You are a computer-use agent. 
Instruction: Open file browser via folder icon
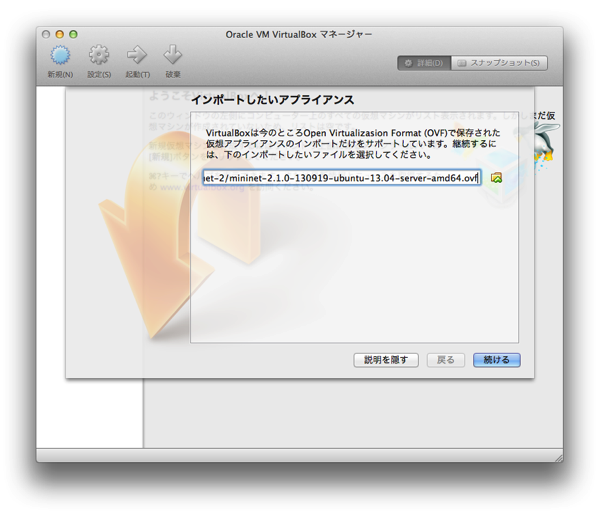click(497, 178)
